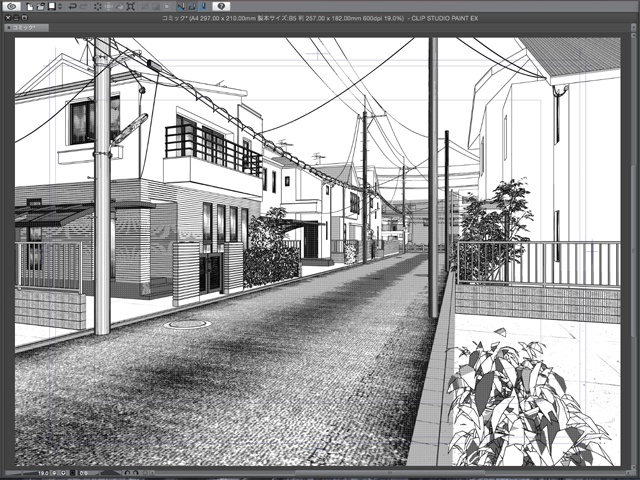This screenshot has width=640, height=480.
Task: Clear selection with the delete icon
Action: 98,6
